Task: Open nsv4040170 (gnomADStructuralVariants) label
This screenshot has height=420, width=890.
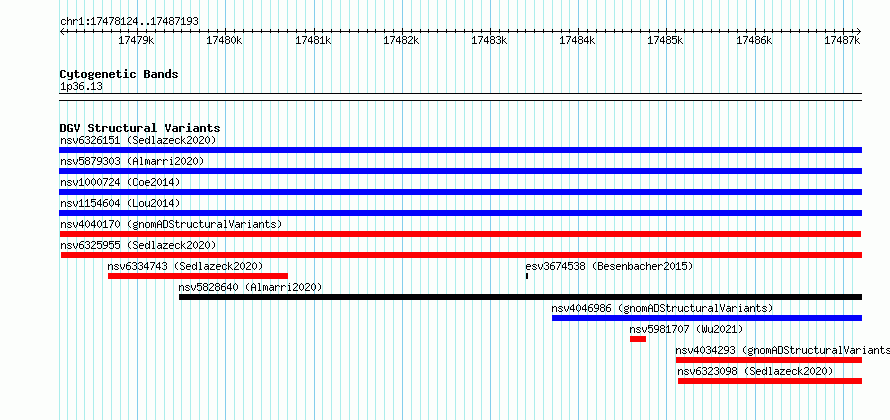Action: (171, 224)
